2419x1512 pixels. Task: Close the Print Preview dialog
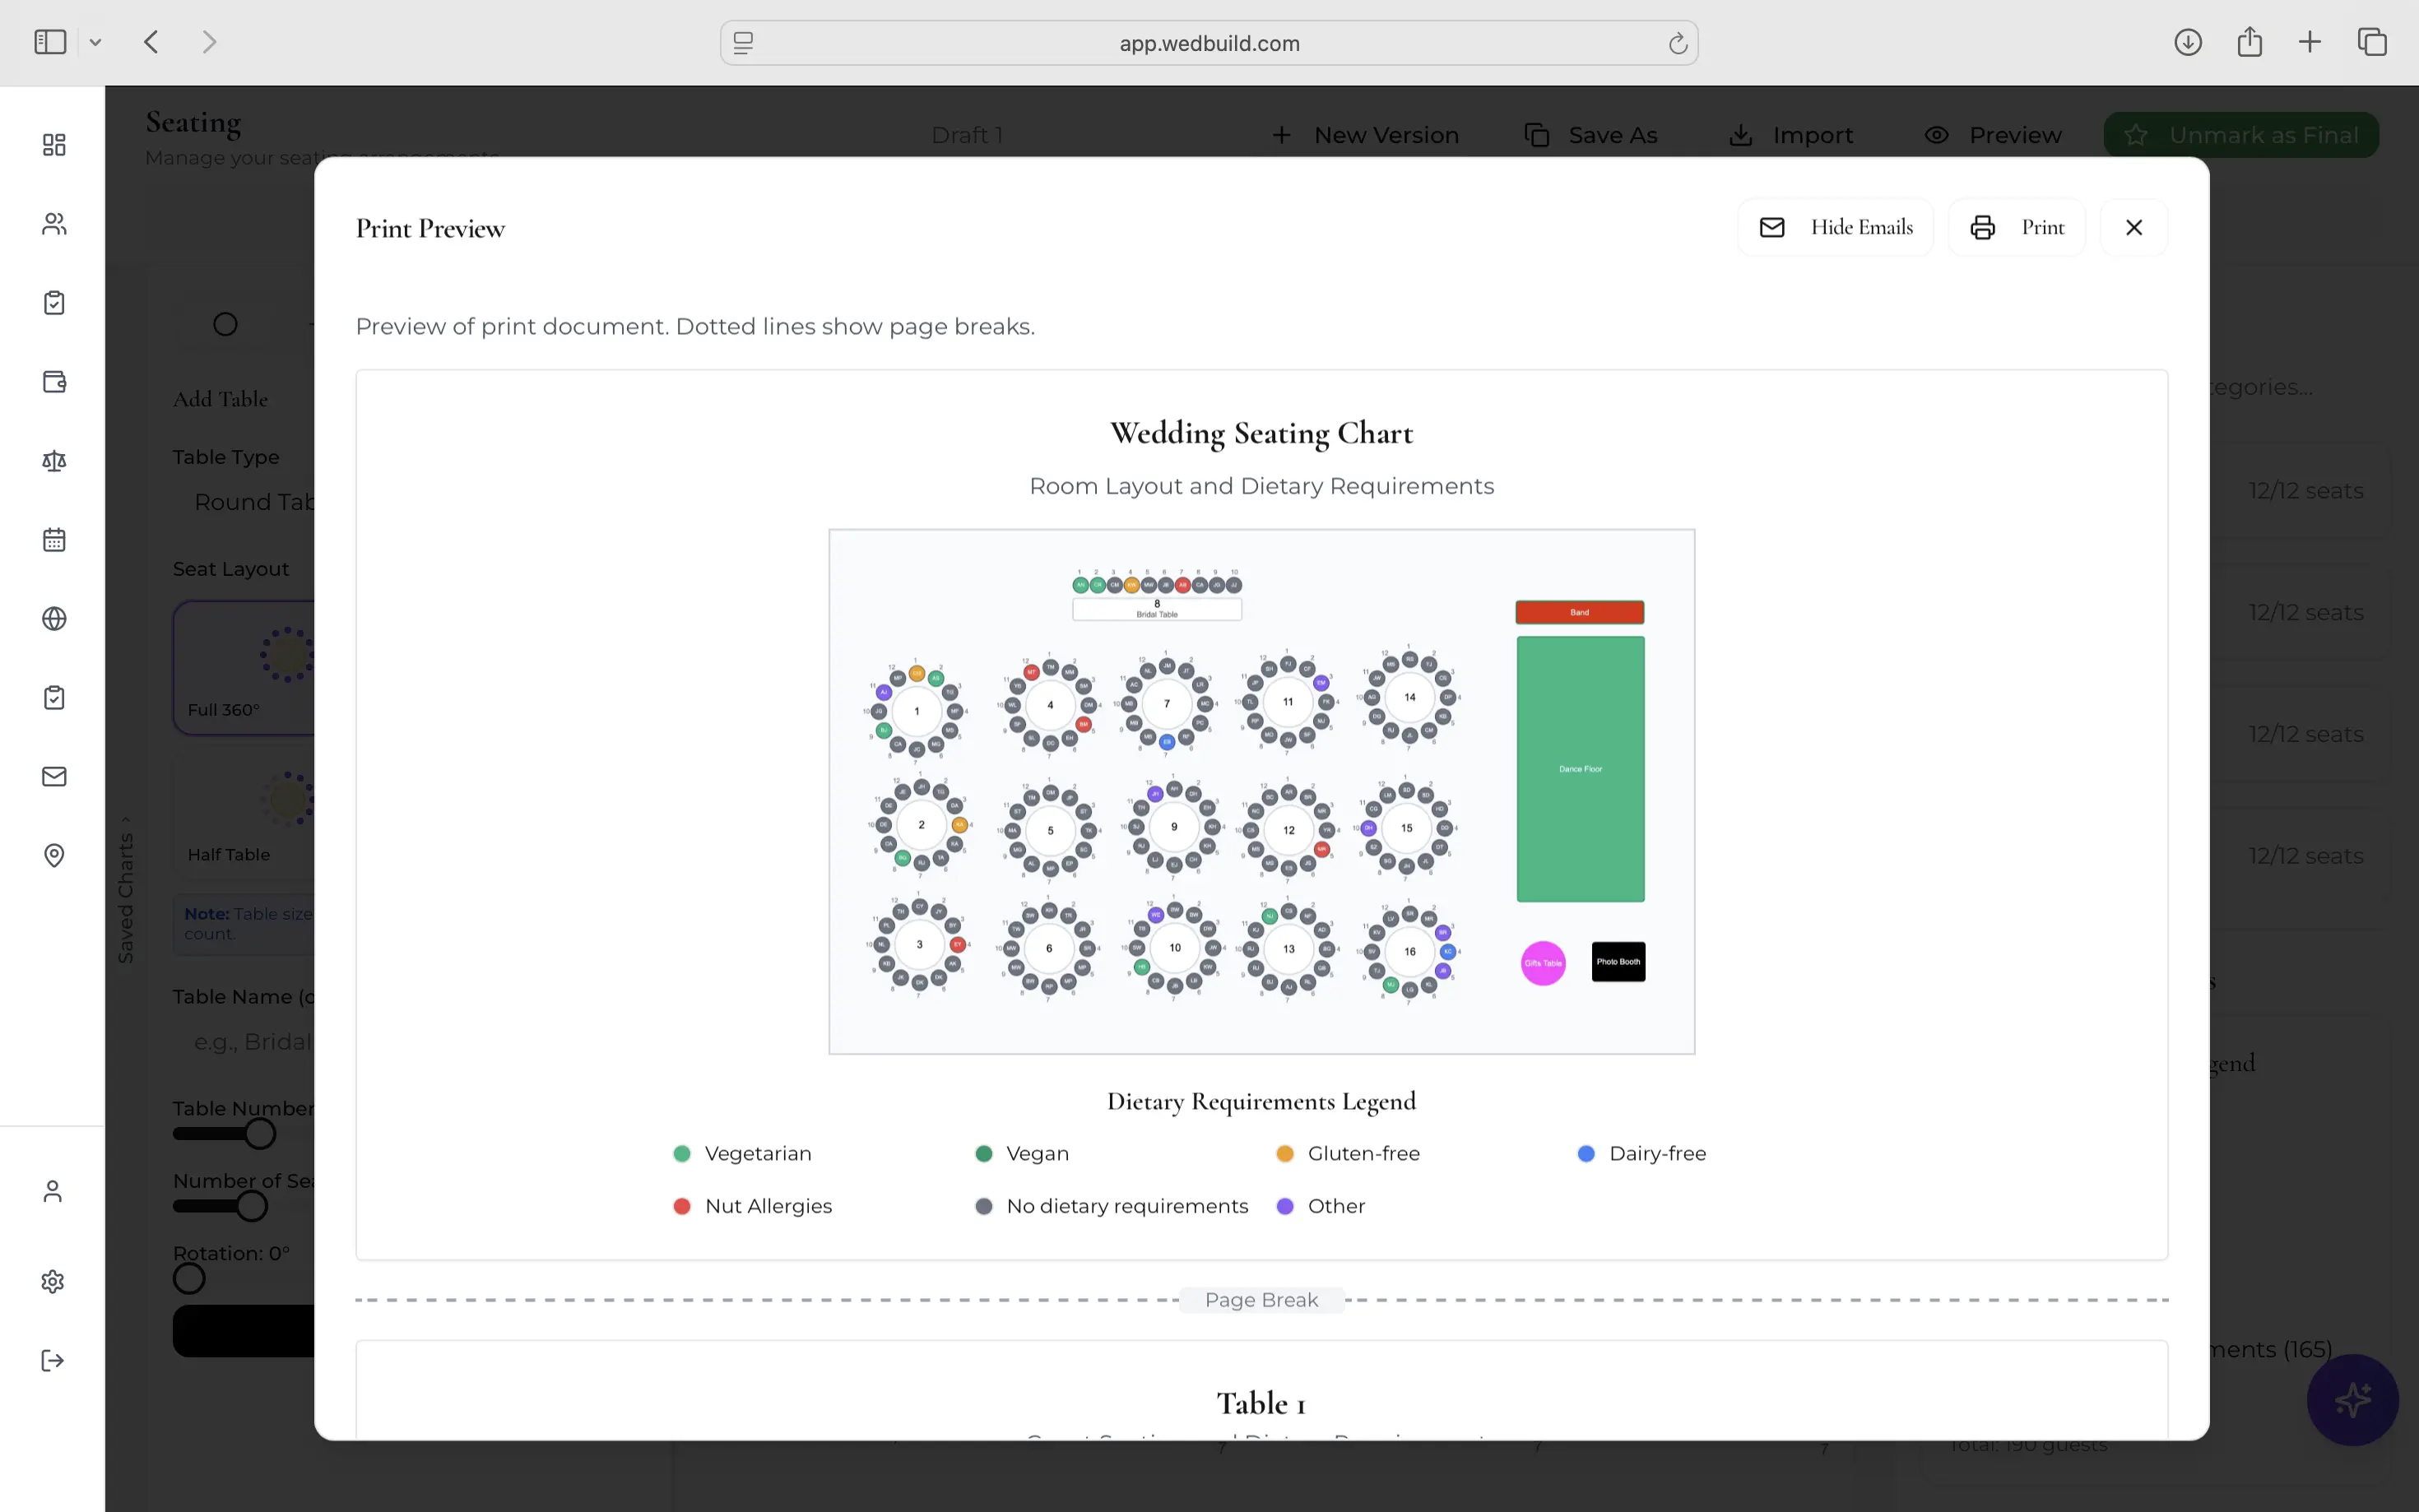2134,228
